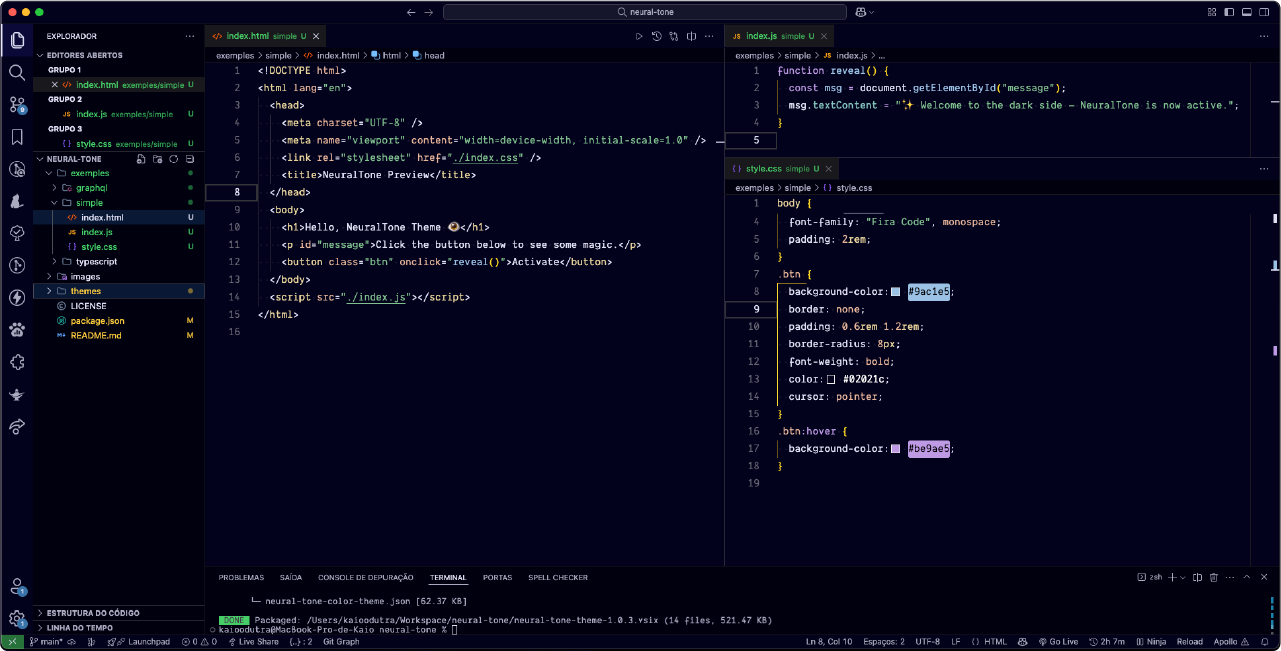
Task: Click Reload in the status bar
Action: [x=1189, y=641]
